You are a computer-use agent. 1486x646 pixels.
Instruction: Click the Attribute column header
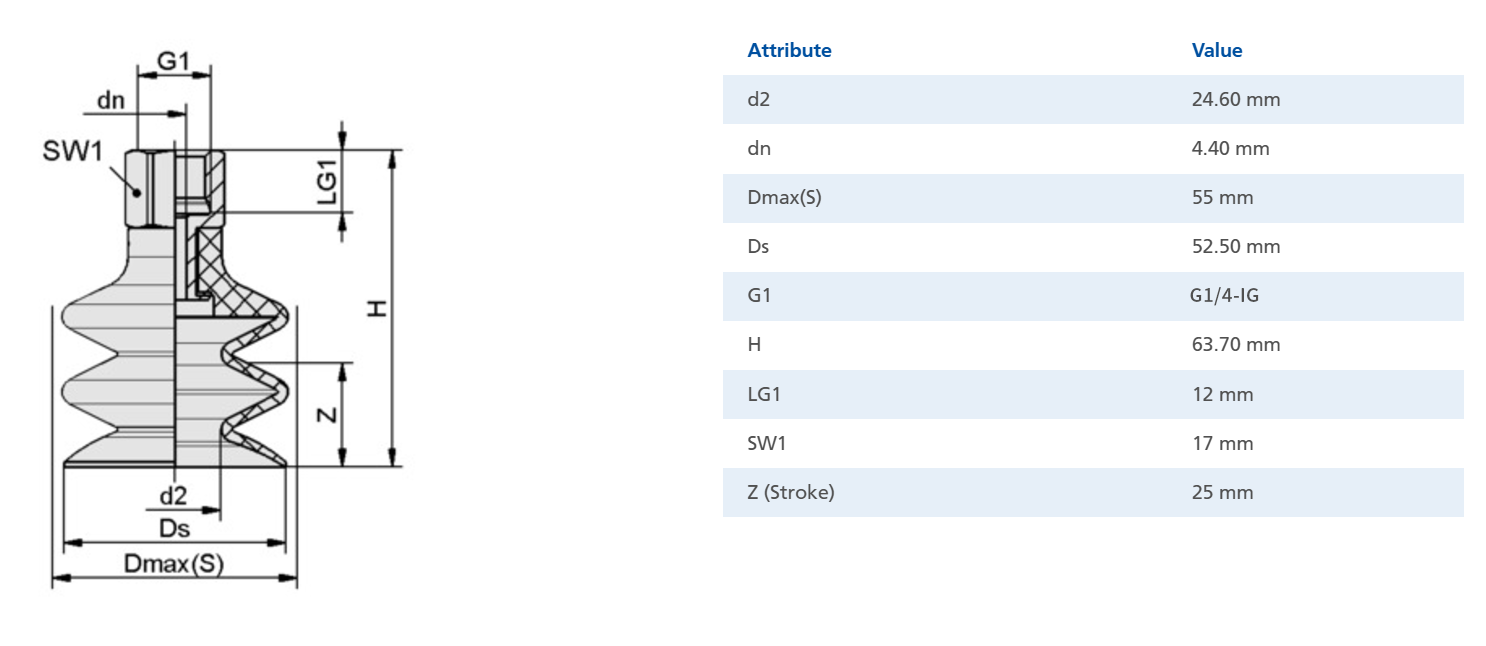click(x=789, y=50)
